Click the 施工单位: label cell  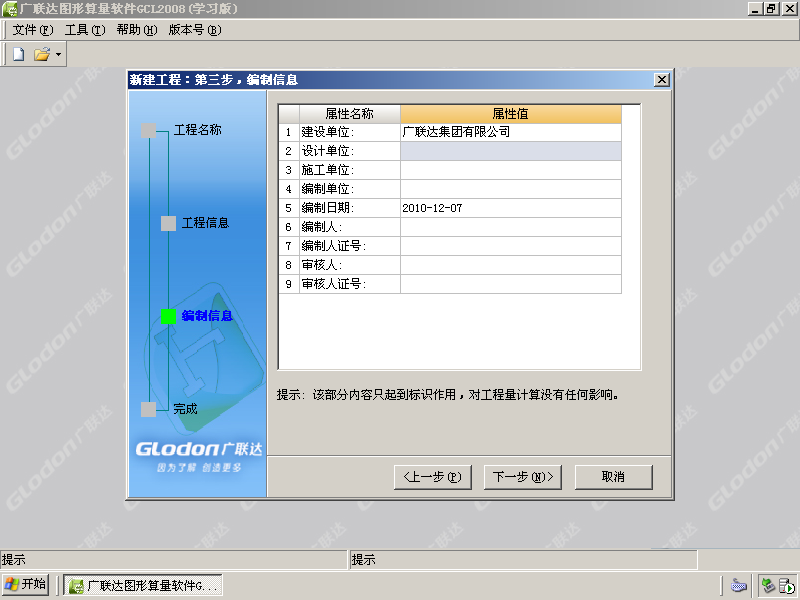[349, 170]
